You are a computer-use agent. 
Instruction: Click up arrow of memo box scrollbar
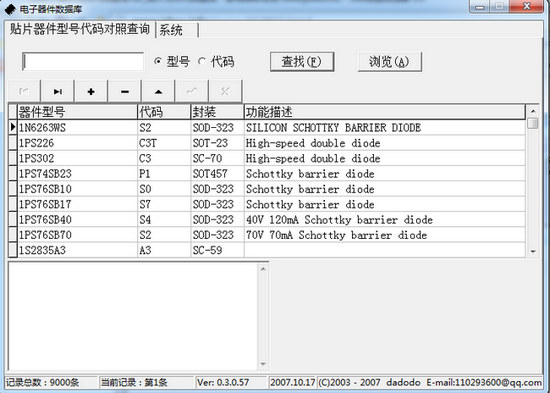263,269
